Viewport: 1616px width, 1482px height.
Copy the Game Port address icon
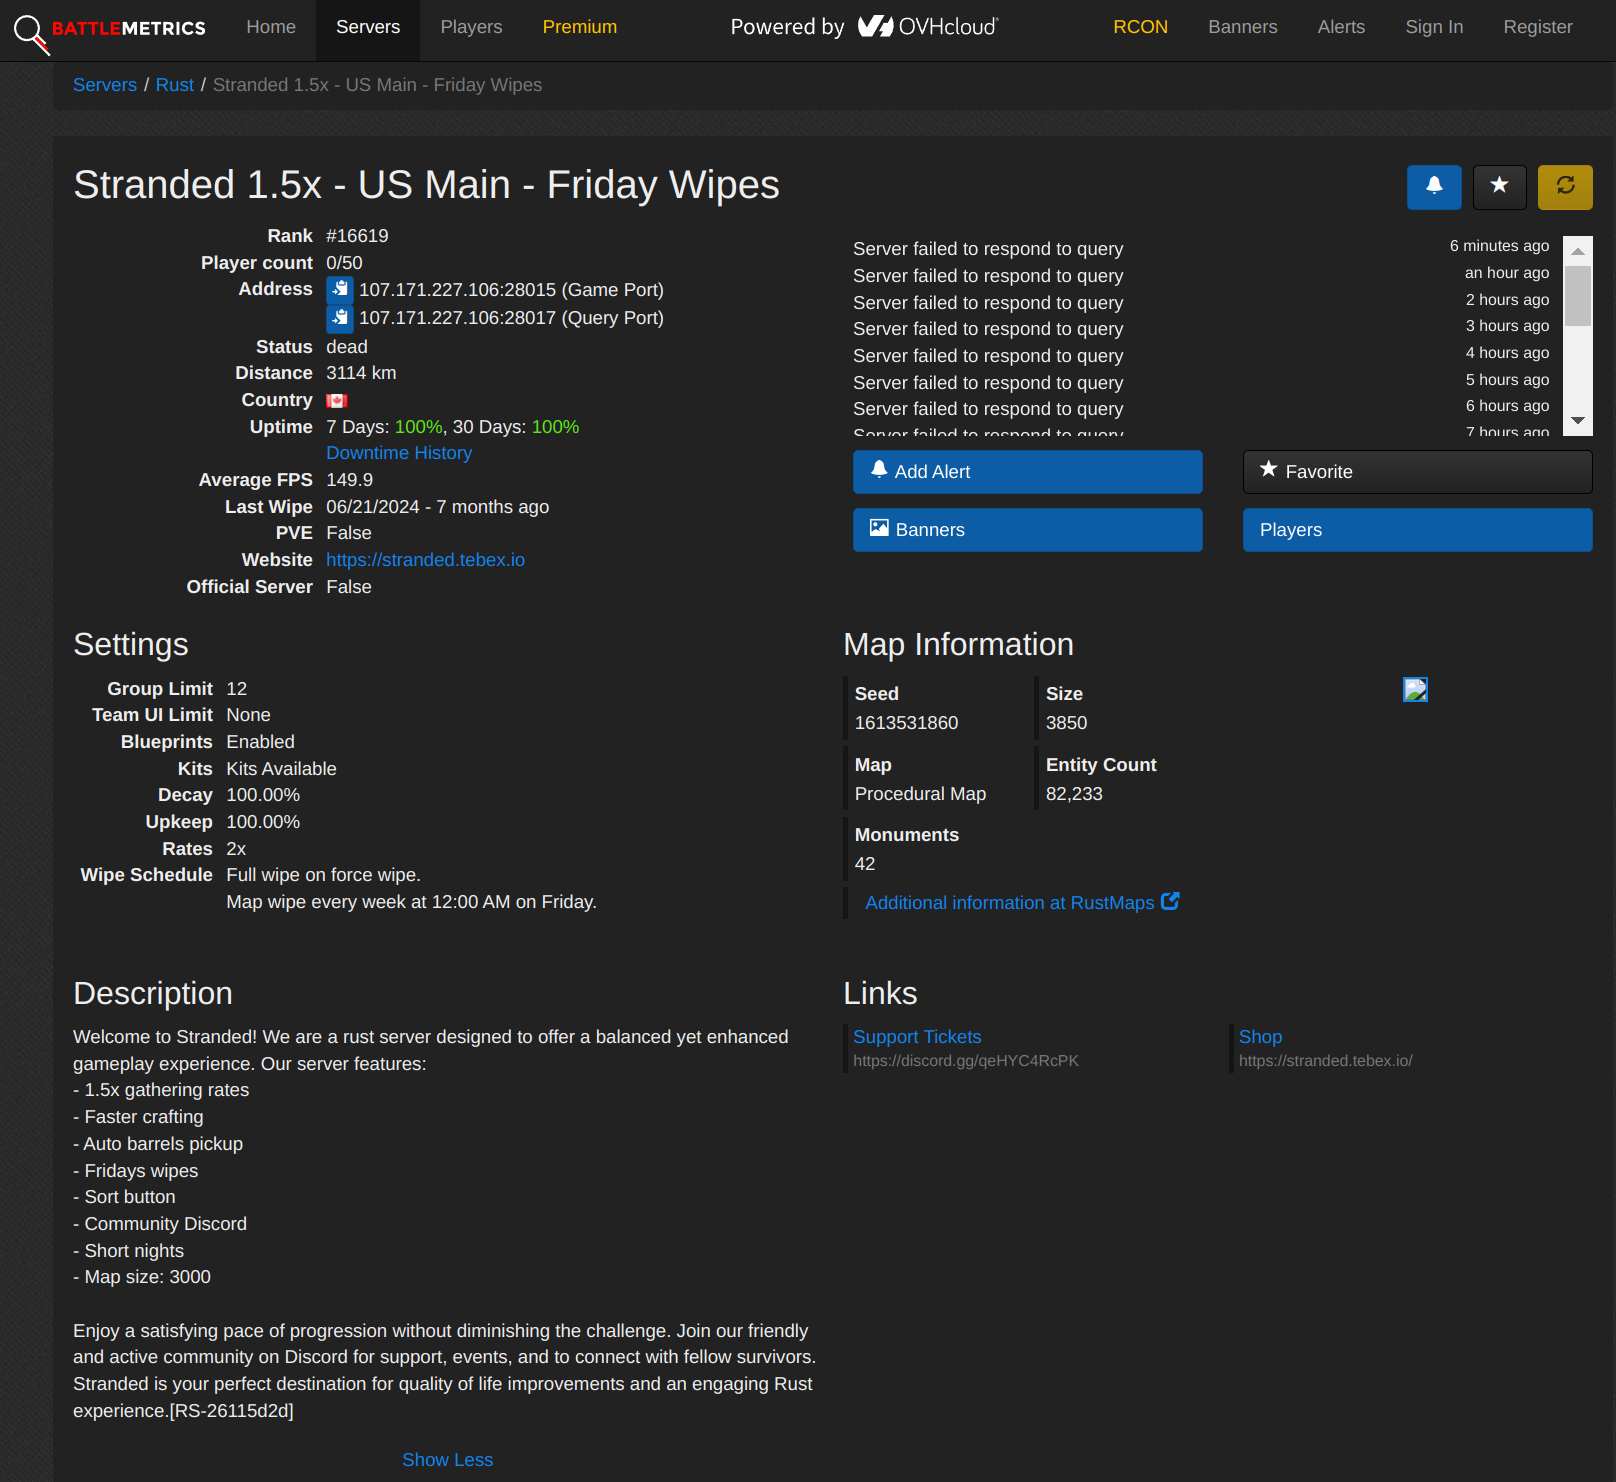point(340,290)
